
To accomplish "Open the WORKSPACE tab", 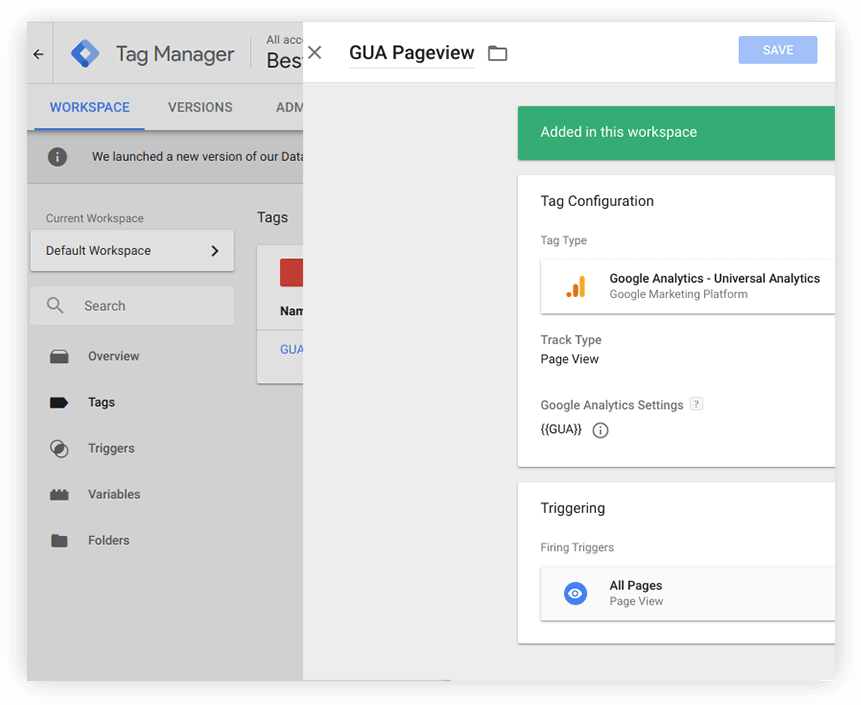I will coord(89,107).
